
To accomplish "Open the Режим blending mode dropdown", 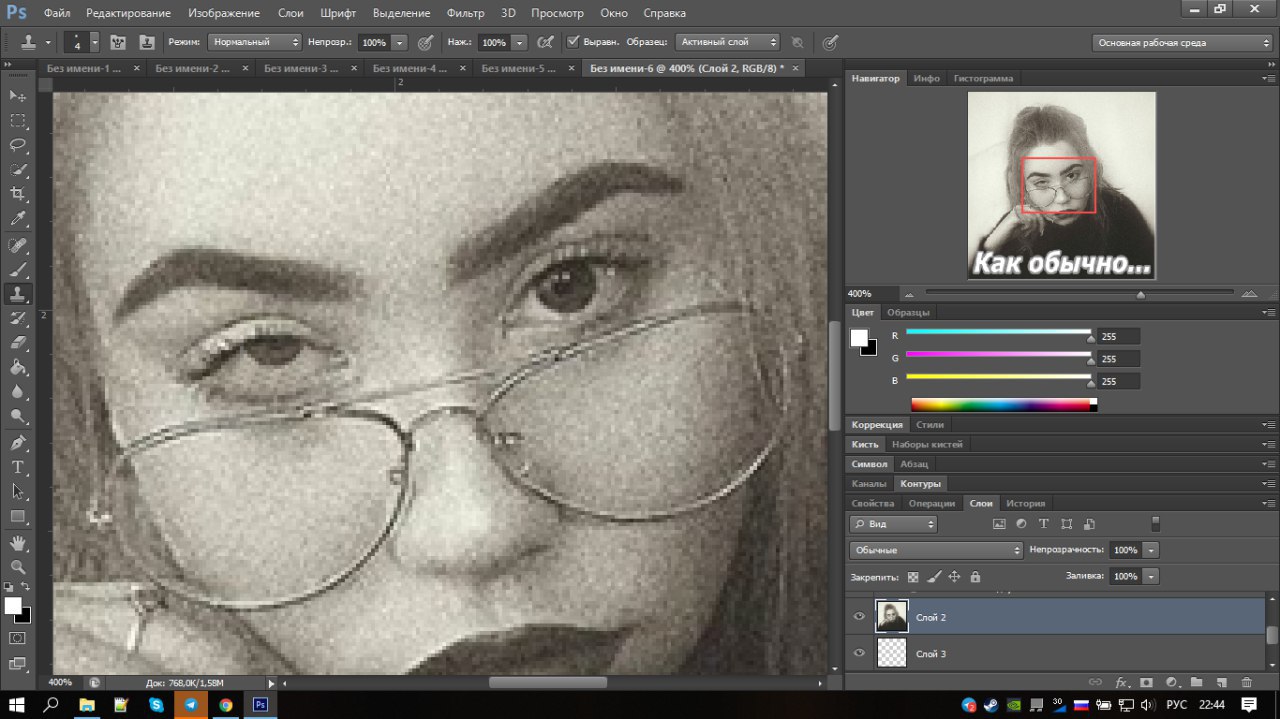I will coord(254,42).
